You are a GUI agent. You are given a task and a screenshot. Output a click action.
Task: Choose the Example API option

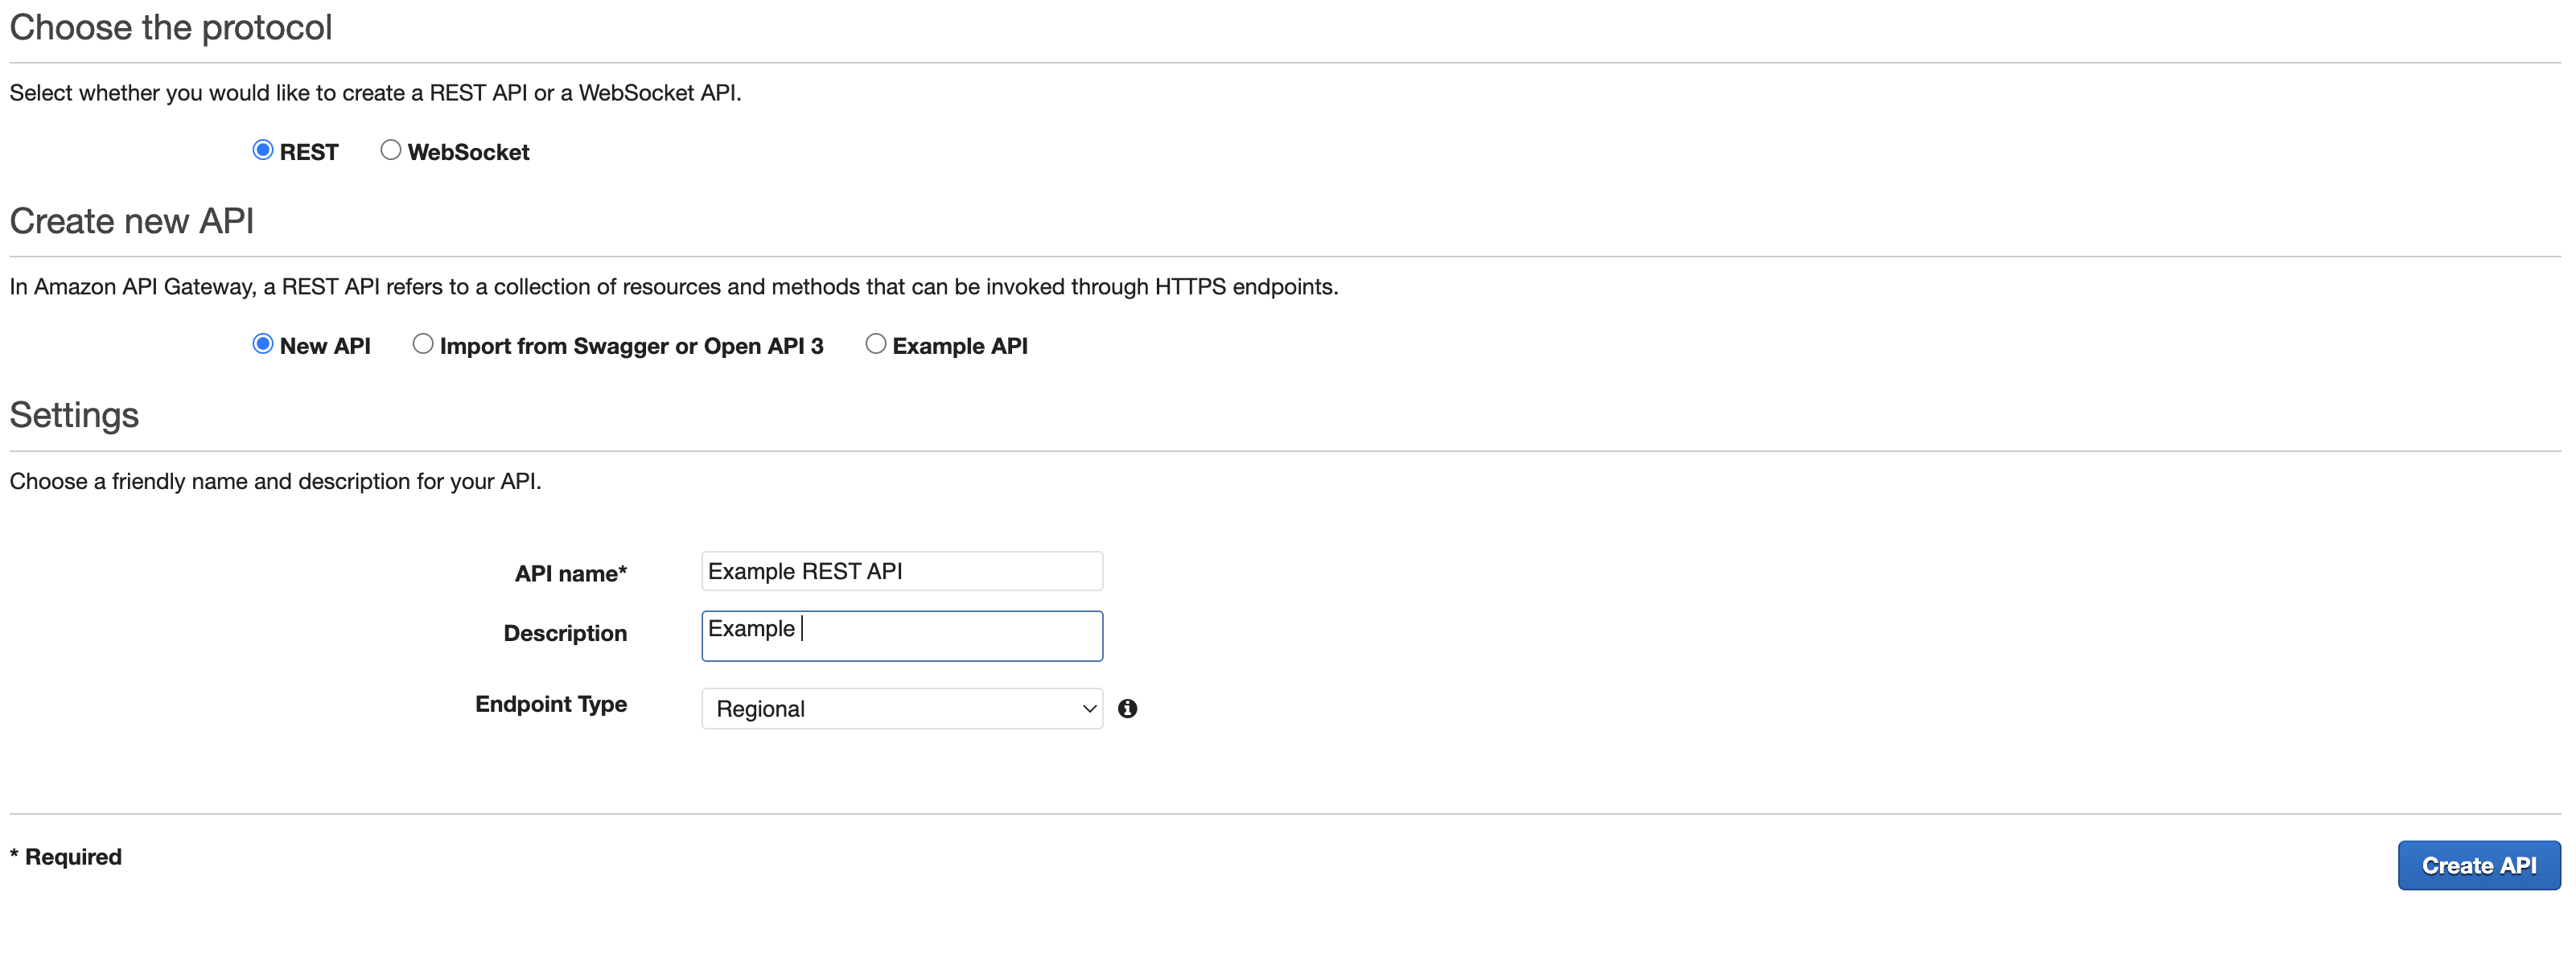pos(876,344)
